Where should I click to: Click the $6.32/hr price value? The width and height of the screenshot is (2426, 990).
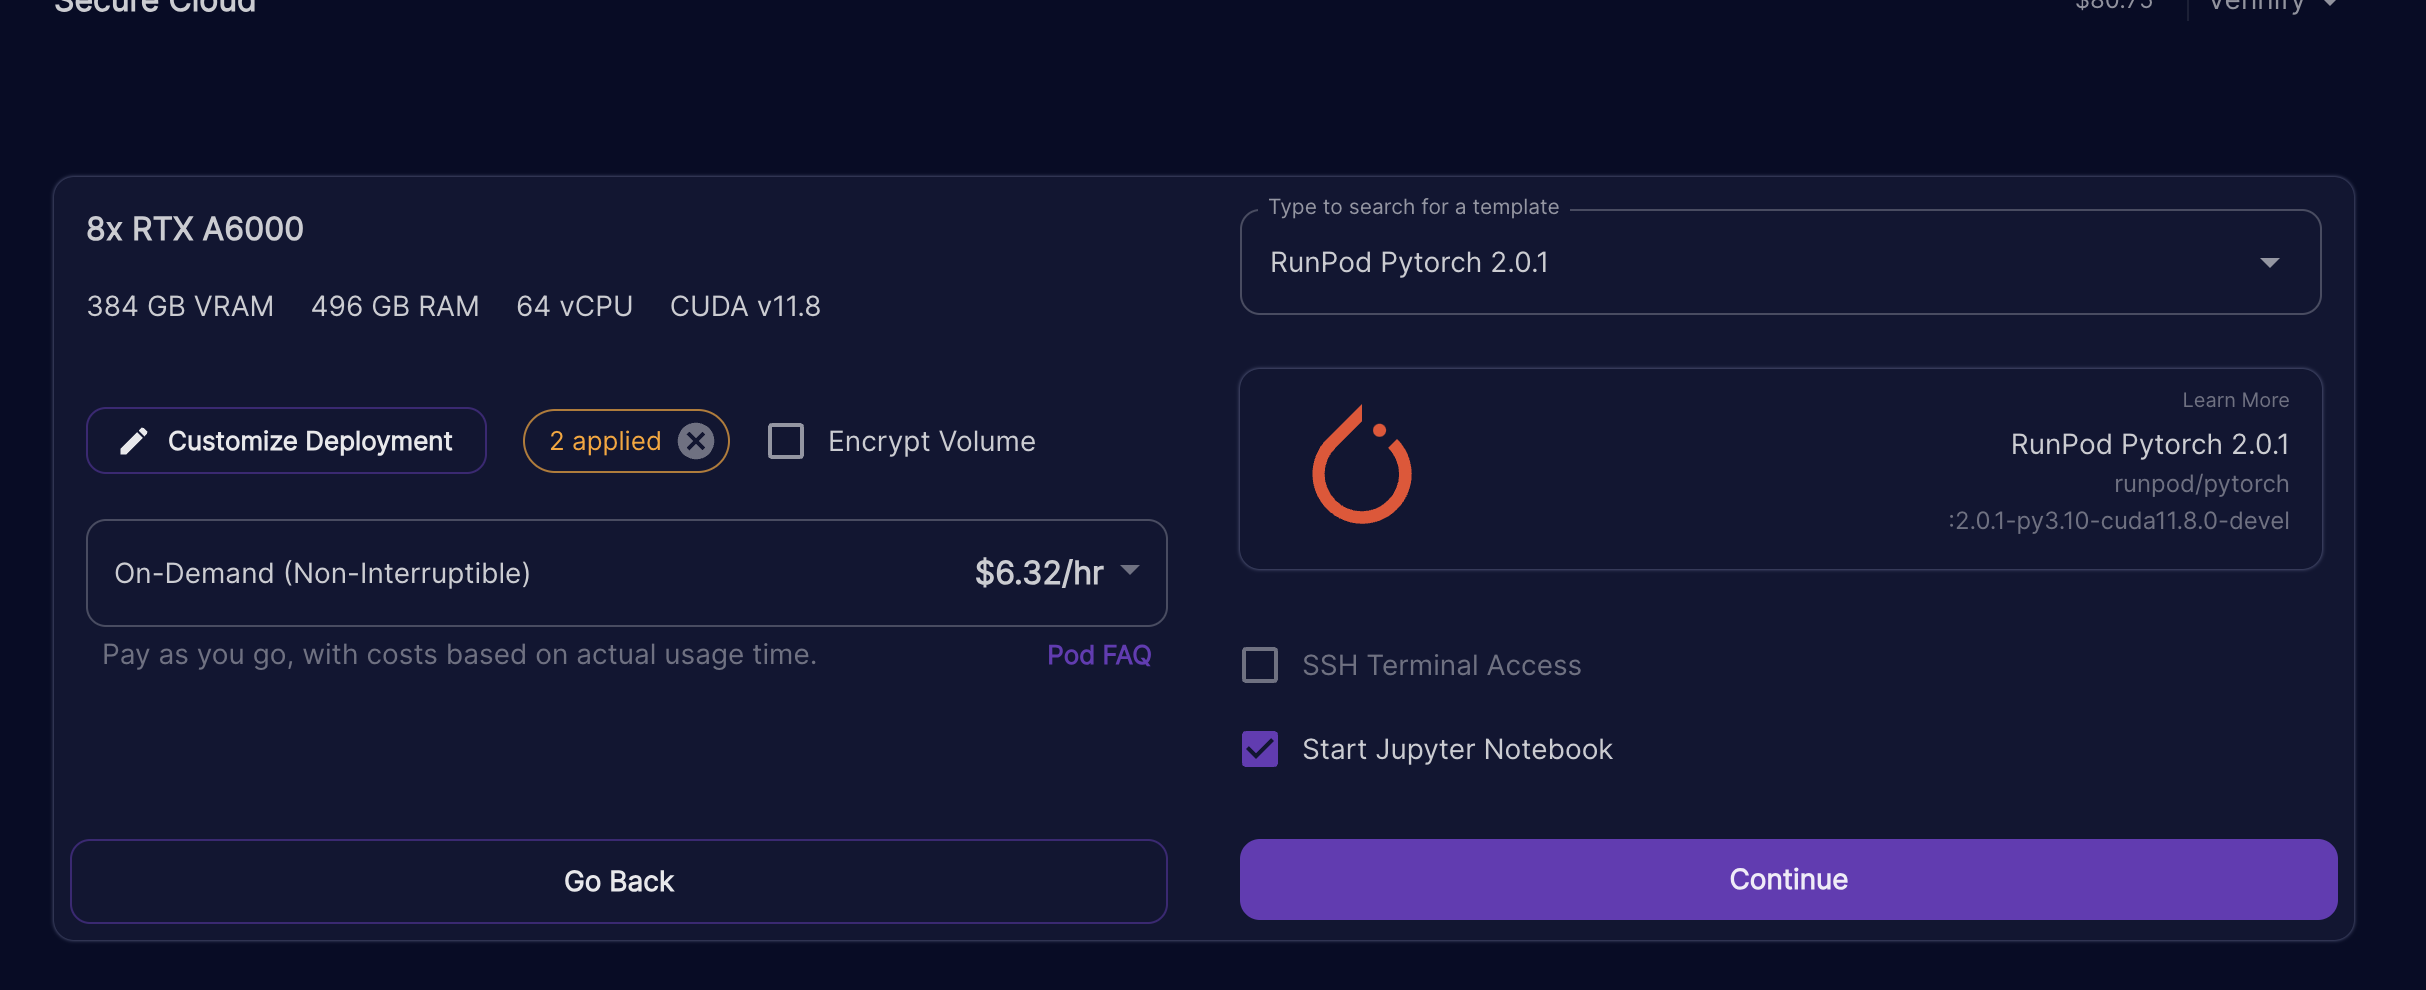coord(1039,573)
